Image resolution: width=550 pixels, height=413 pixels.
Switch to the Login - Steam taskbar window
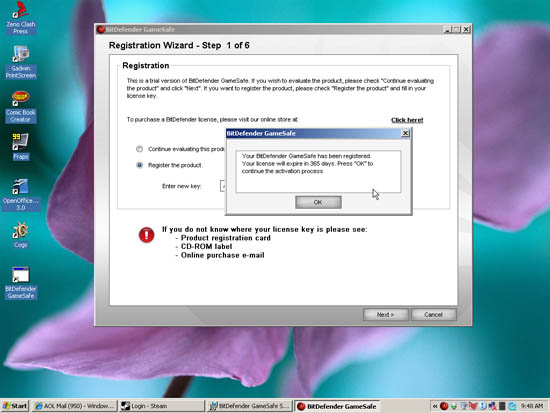pyautogui.click(x=162, y=406)
